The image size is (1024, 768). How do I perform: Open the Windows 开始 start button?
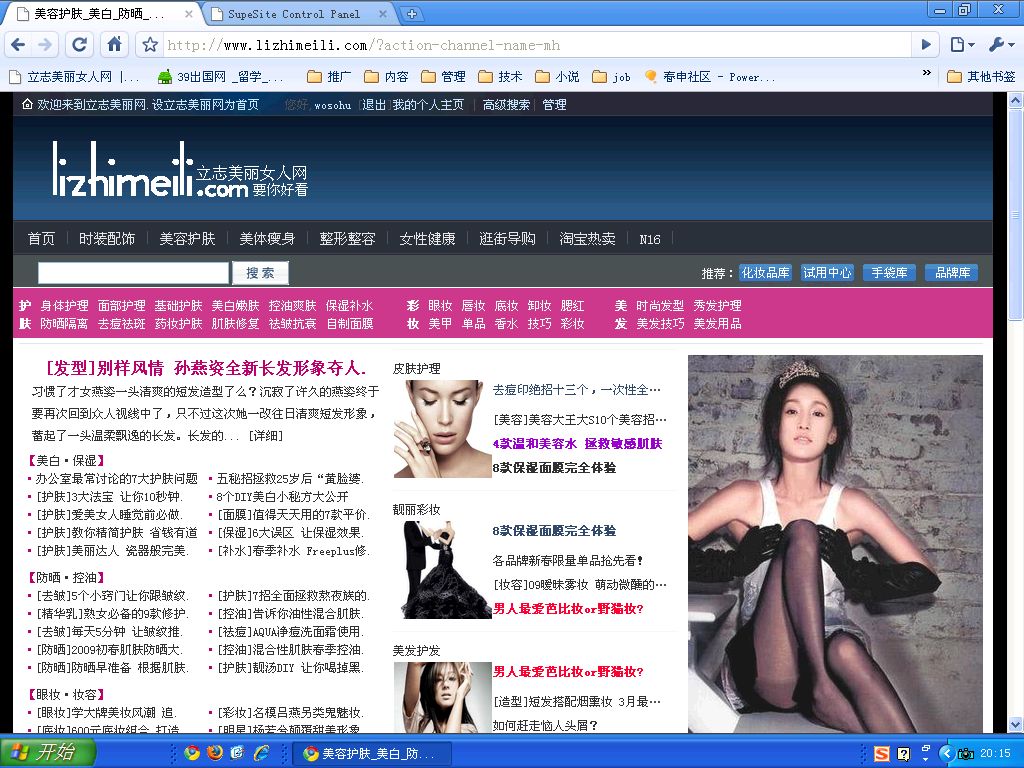point(47,752)
